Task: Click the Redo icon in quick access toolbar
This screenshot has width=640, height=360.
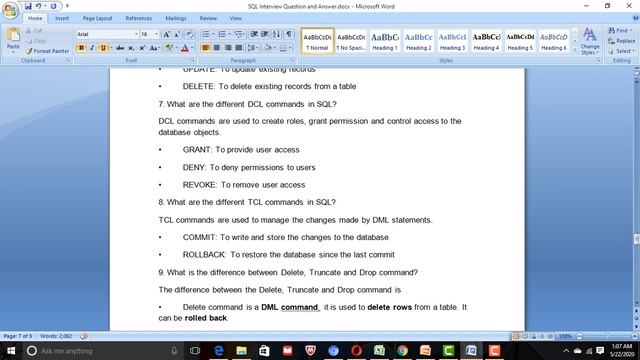Action: 53,6
